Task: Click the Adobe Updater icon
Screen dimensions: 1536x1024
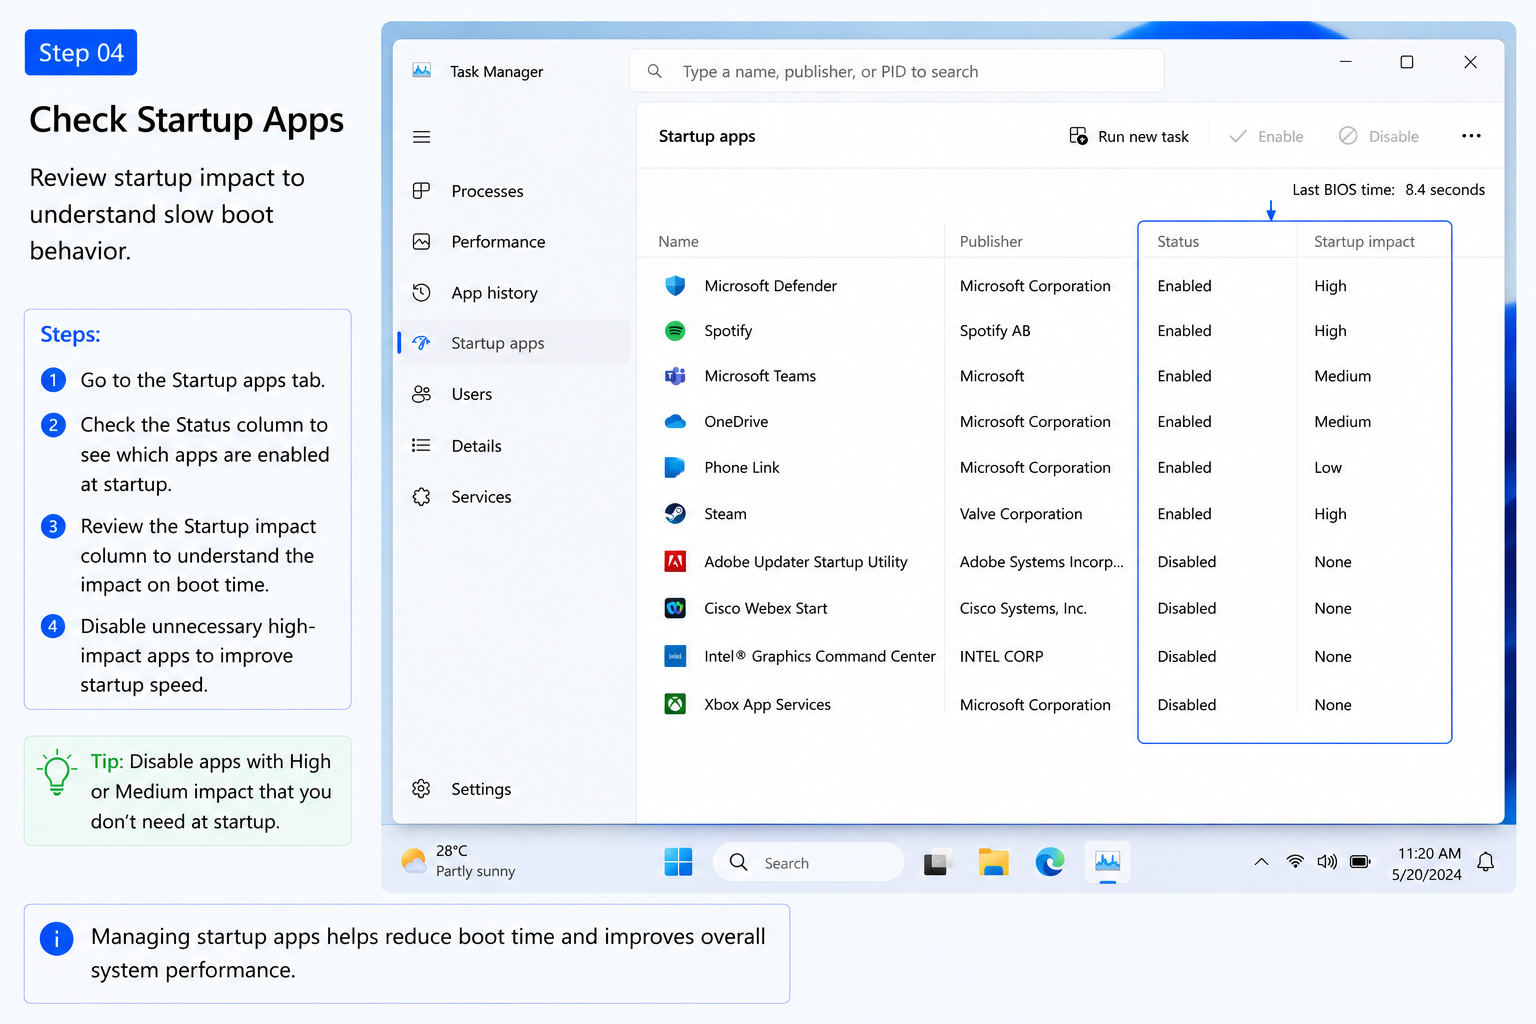Action: (675, 561)
